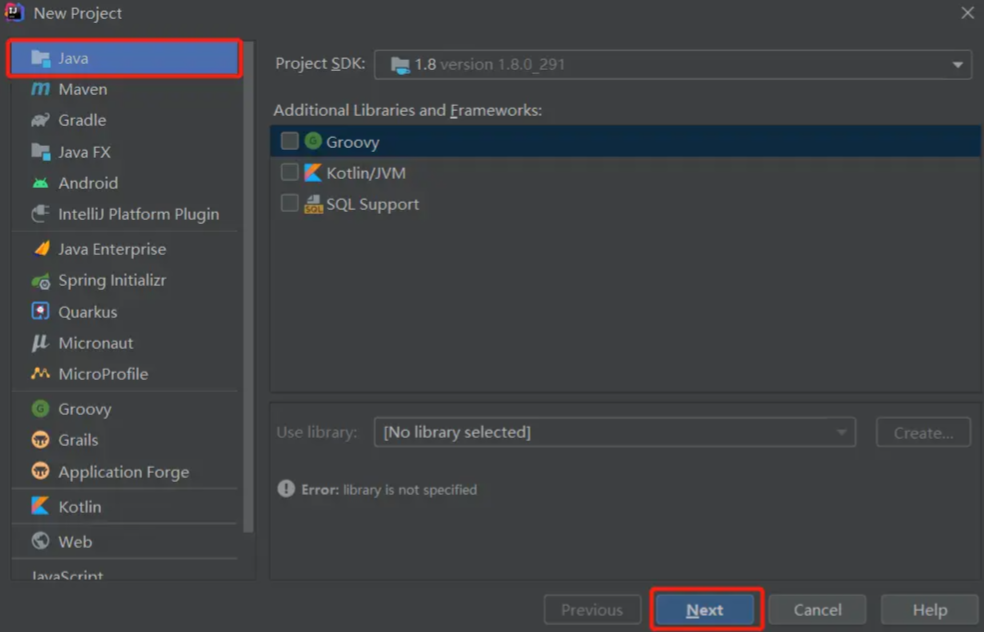Enable the Groovy framework checkbox

tap(289, 141)
